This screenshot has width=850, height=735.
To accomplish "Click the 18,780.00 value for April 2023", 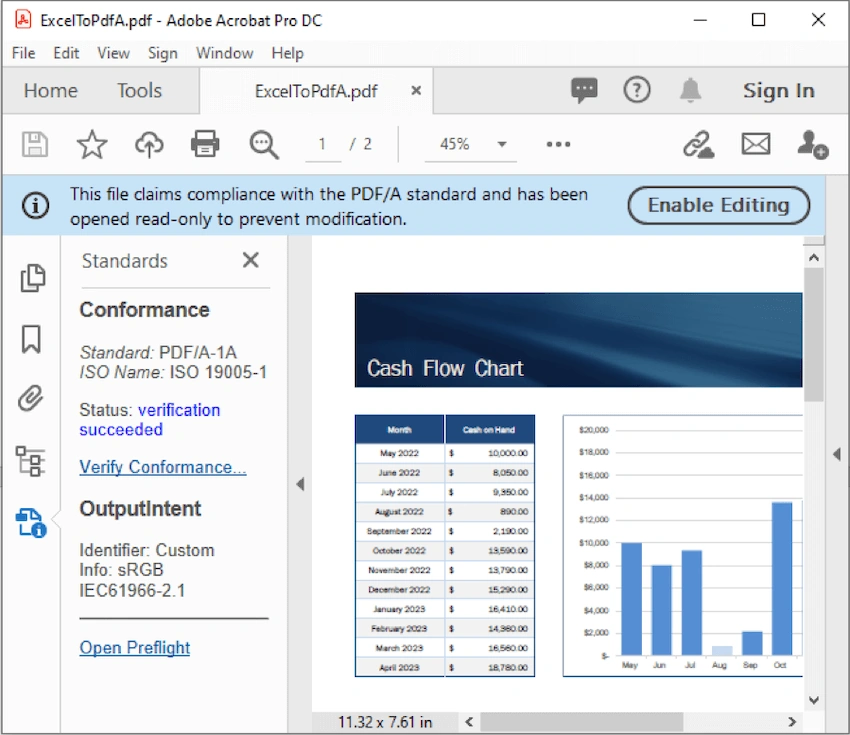I will 508,668.
